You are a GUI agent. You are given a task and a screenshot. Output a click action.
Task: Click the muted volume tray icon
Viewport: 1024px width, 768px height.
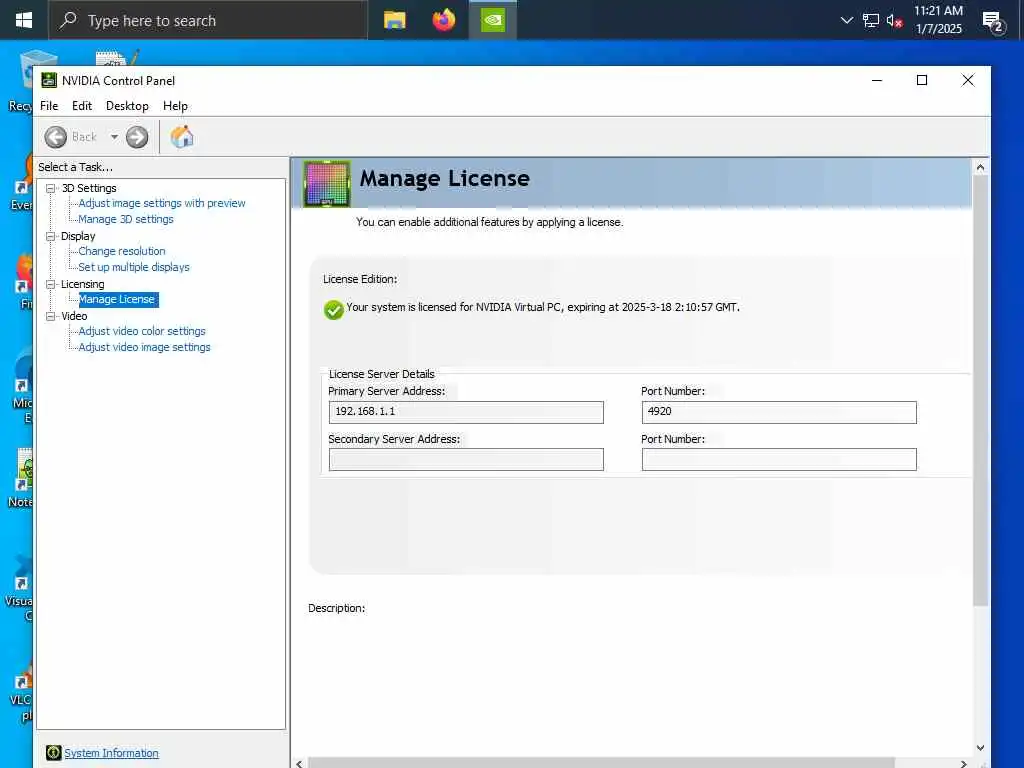894,20
